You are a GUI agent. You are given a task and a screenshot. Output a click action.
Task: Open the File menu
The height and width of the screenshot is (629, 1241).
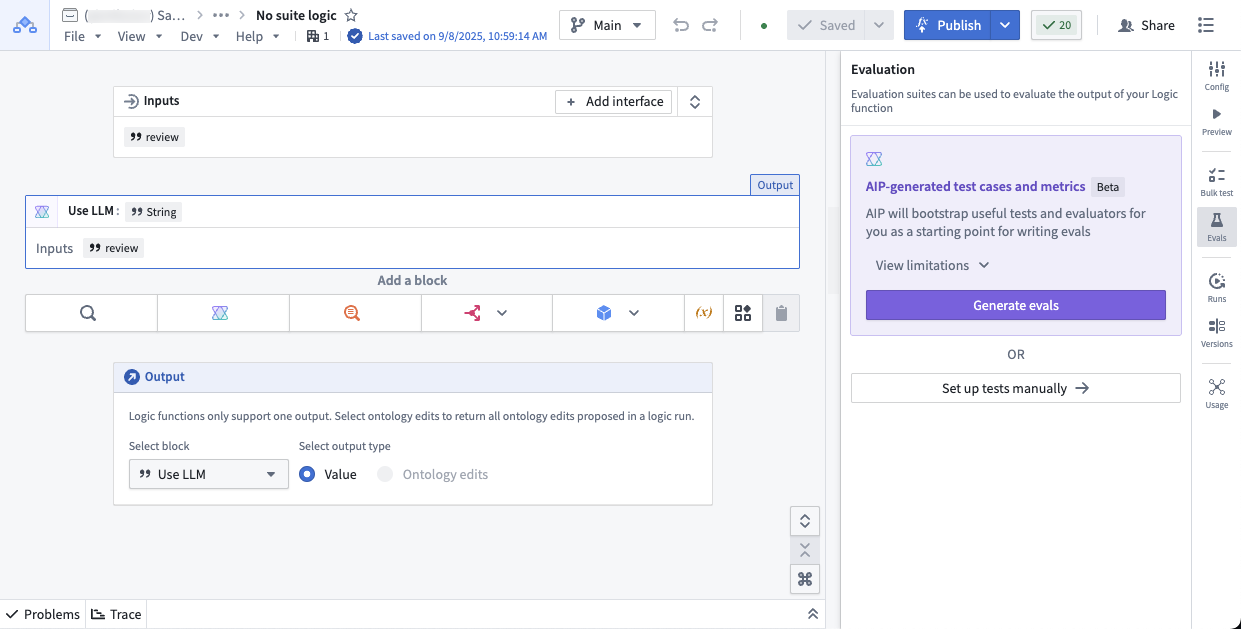pyautogui.click(x=82, y=37)
